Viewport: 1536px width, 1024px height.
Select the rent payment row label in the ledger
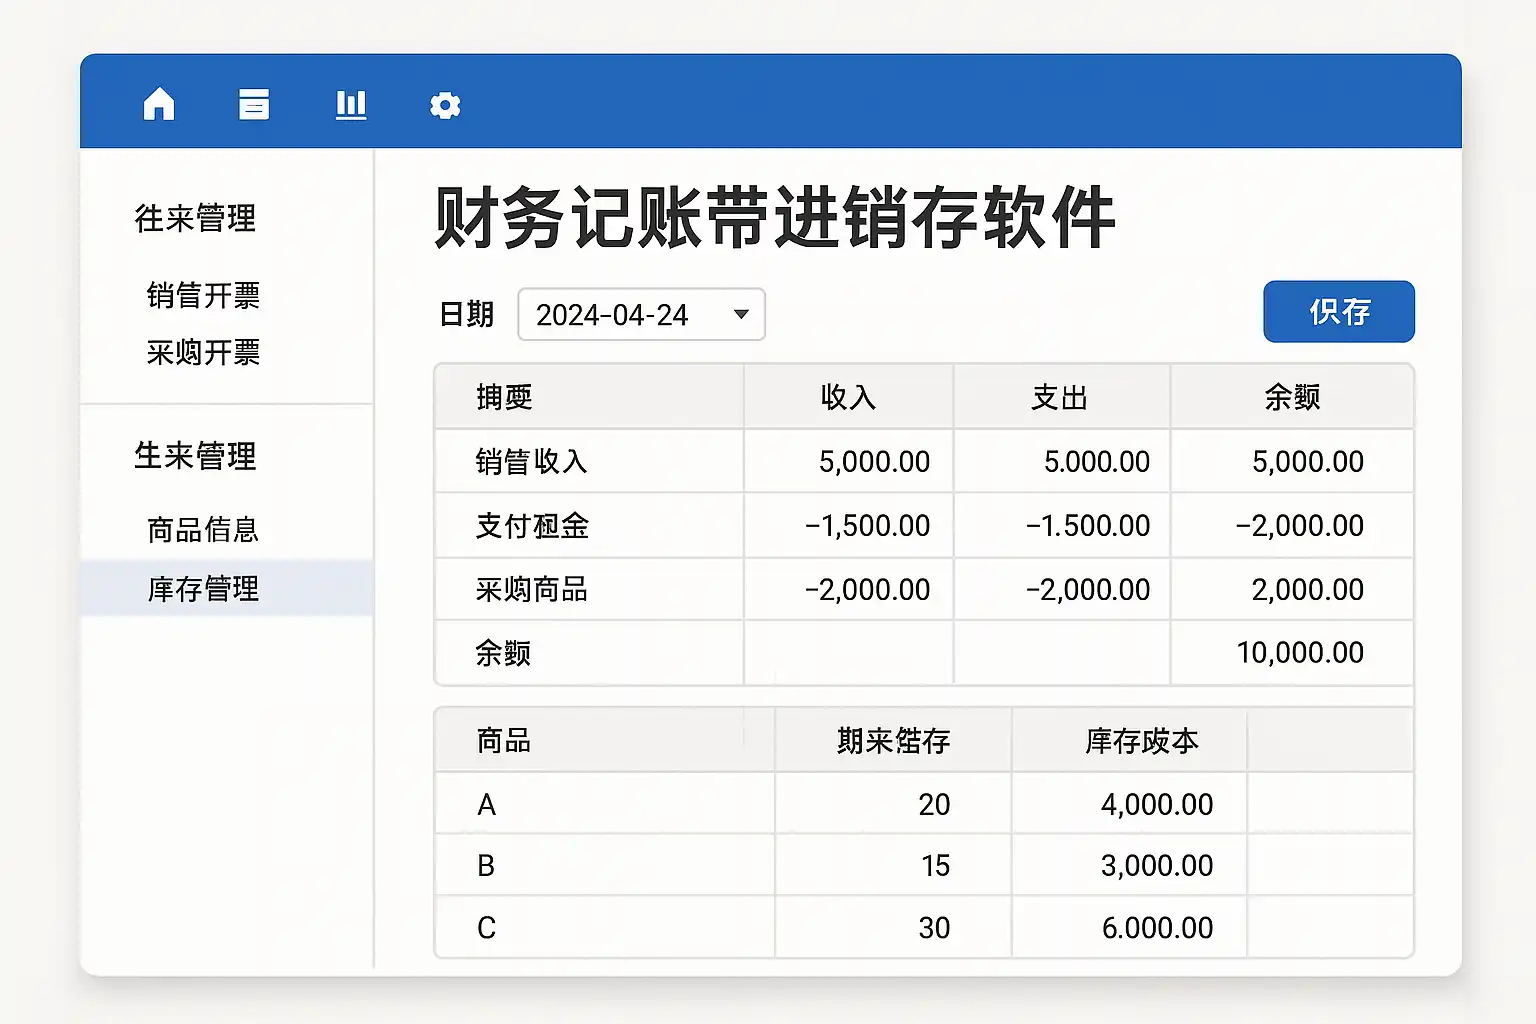(x=532, y=525)
